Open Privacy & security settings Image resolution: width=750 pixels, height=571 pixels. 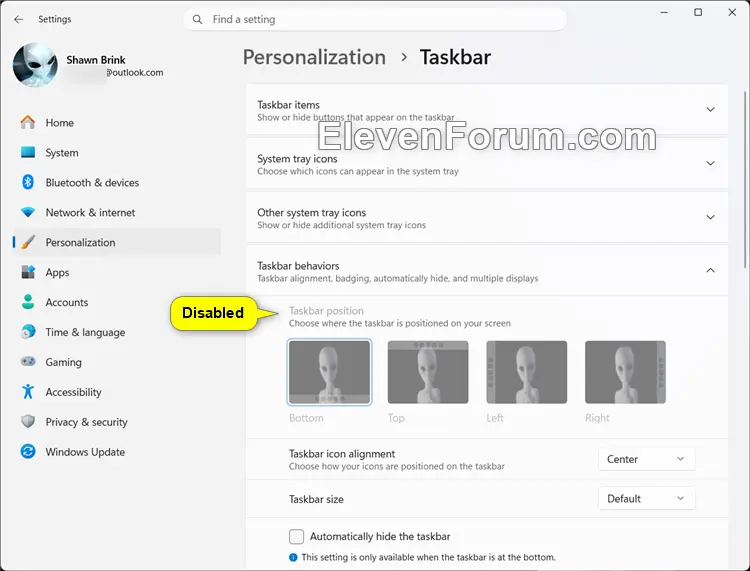(117, 422)
